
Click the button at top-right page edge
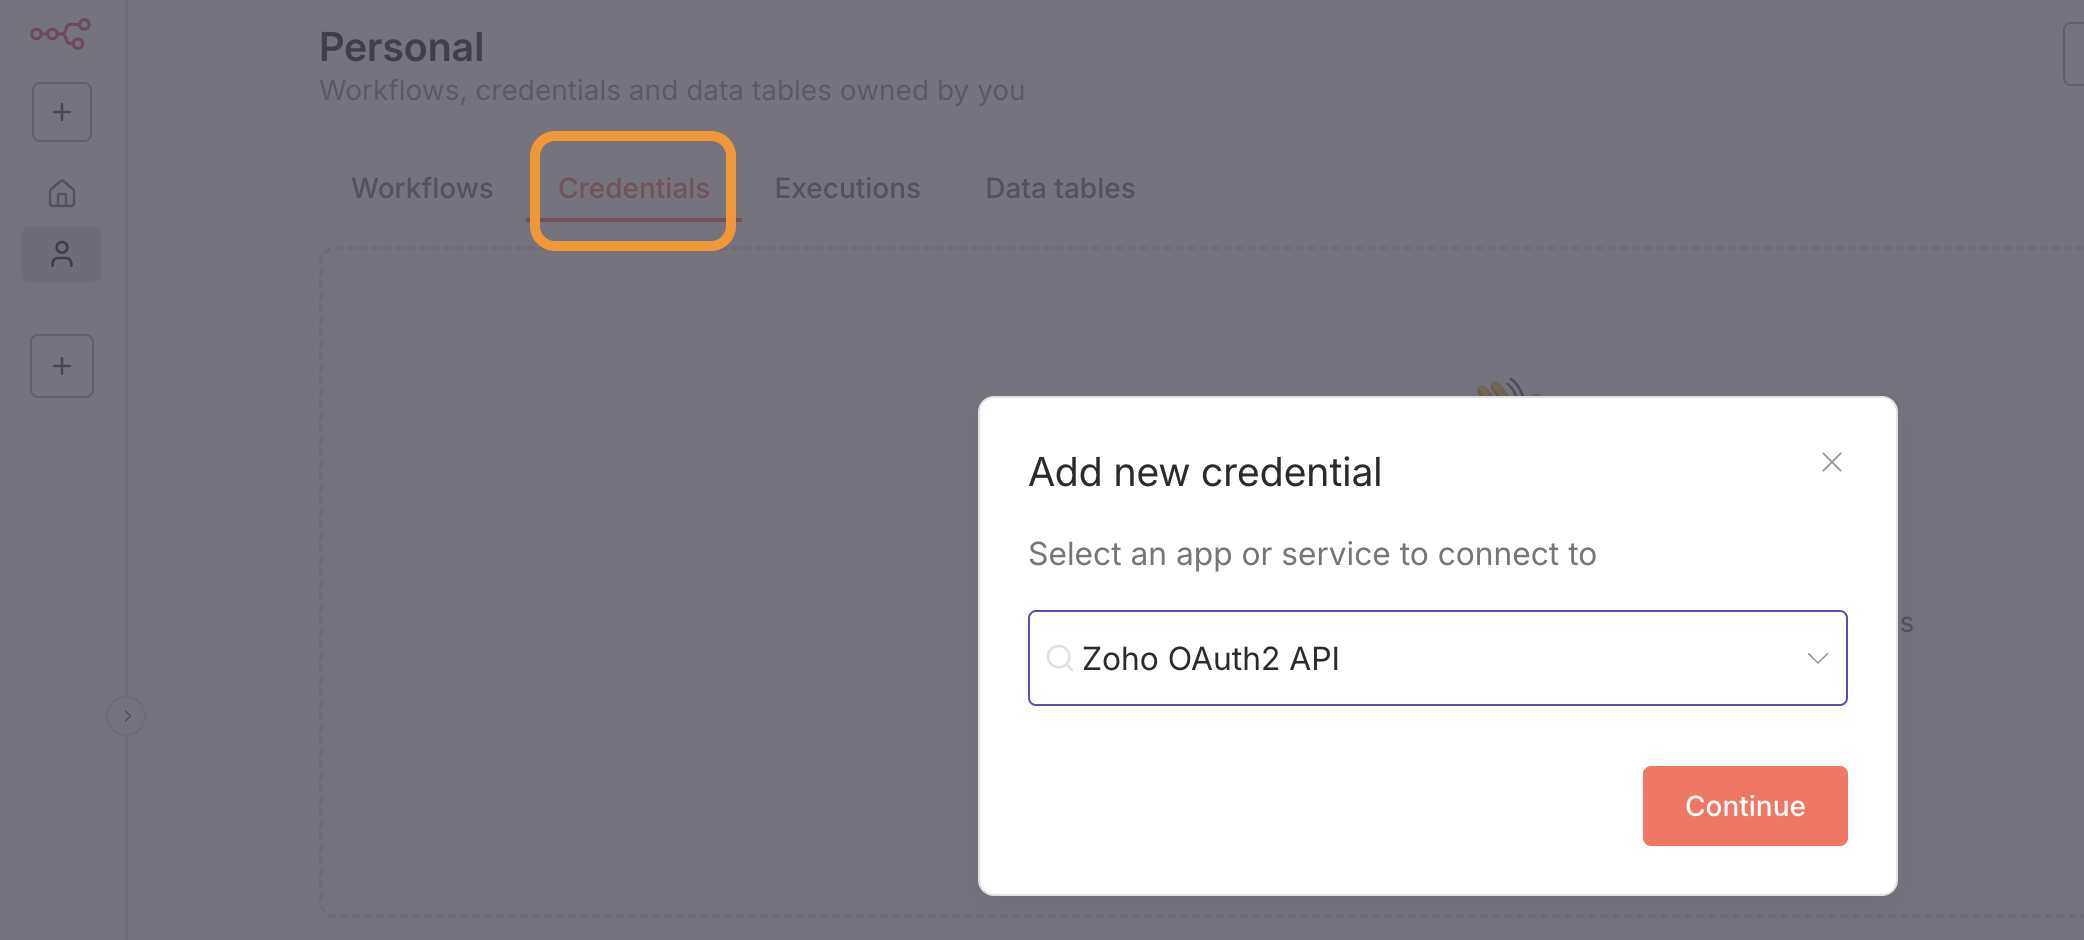(2074, 54)
